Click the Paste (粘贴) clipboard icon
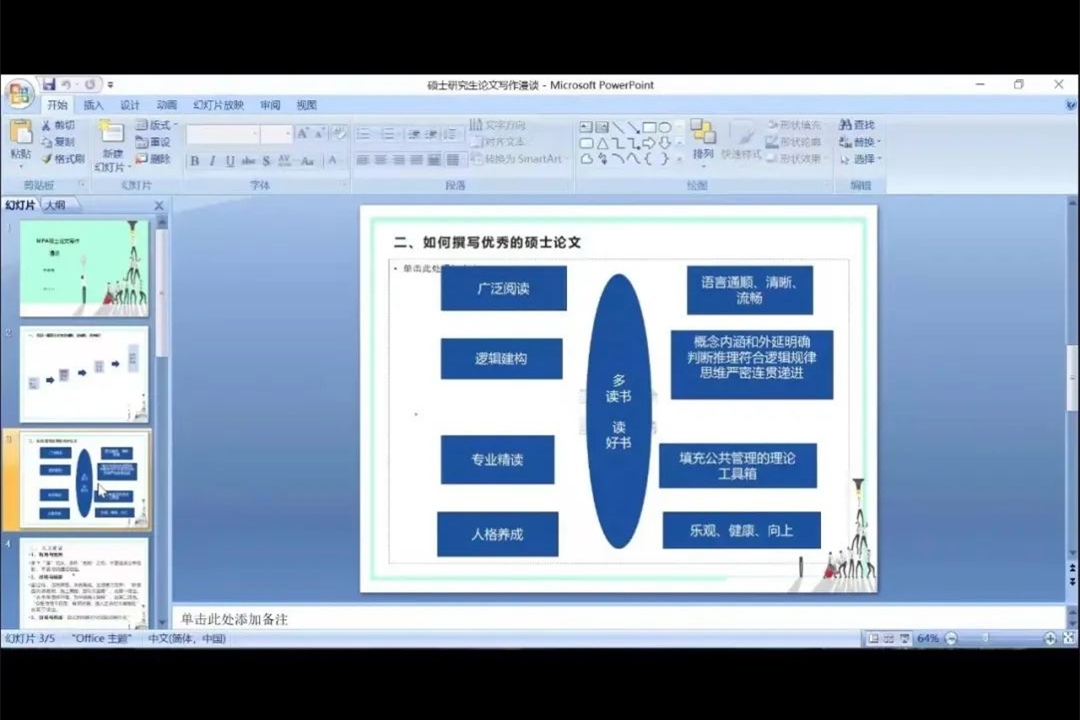Screen dimensions: 1080x720 21,135
